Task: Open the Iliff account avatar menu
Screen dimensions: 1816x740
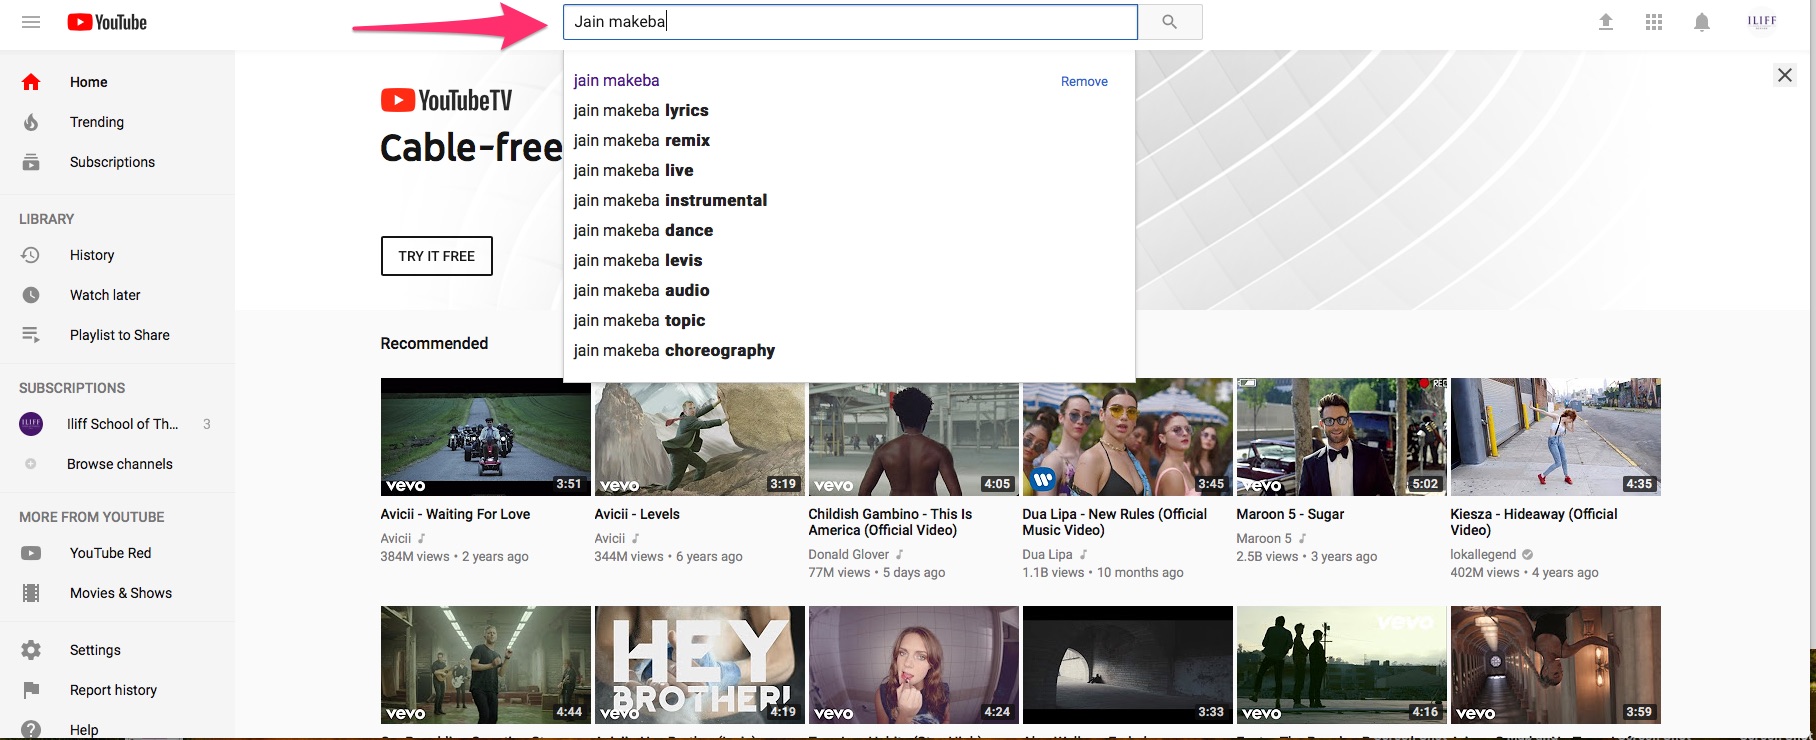Action: coord(1761,21)
